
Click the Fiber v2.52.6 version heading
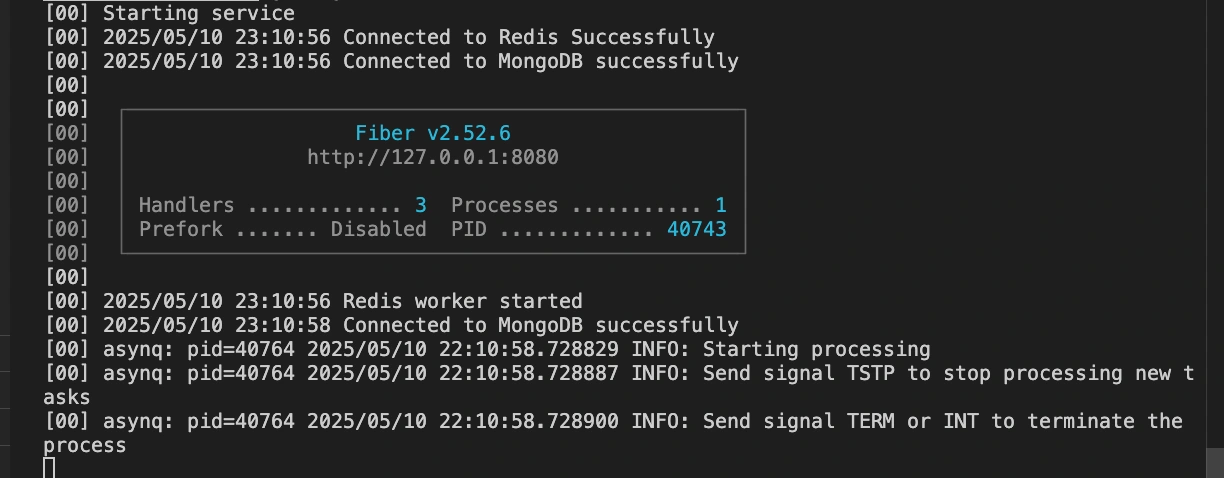click(432, 133)
